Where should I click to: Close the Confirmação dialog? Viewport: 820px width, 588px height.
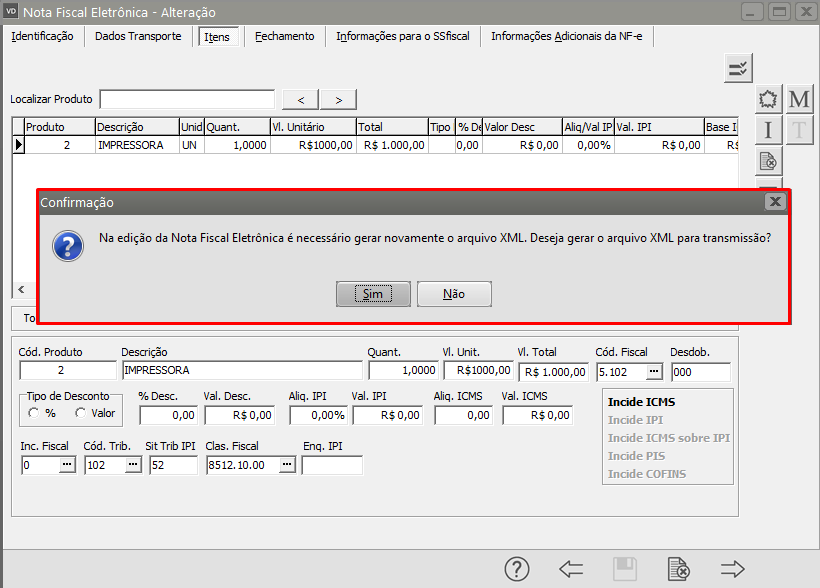(x=774, y=202)
